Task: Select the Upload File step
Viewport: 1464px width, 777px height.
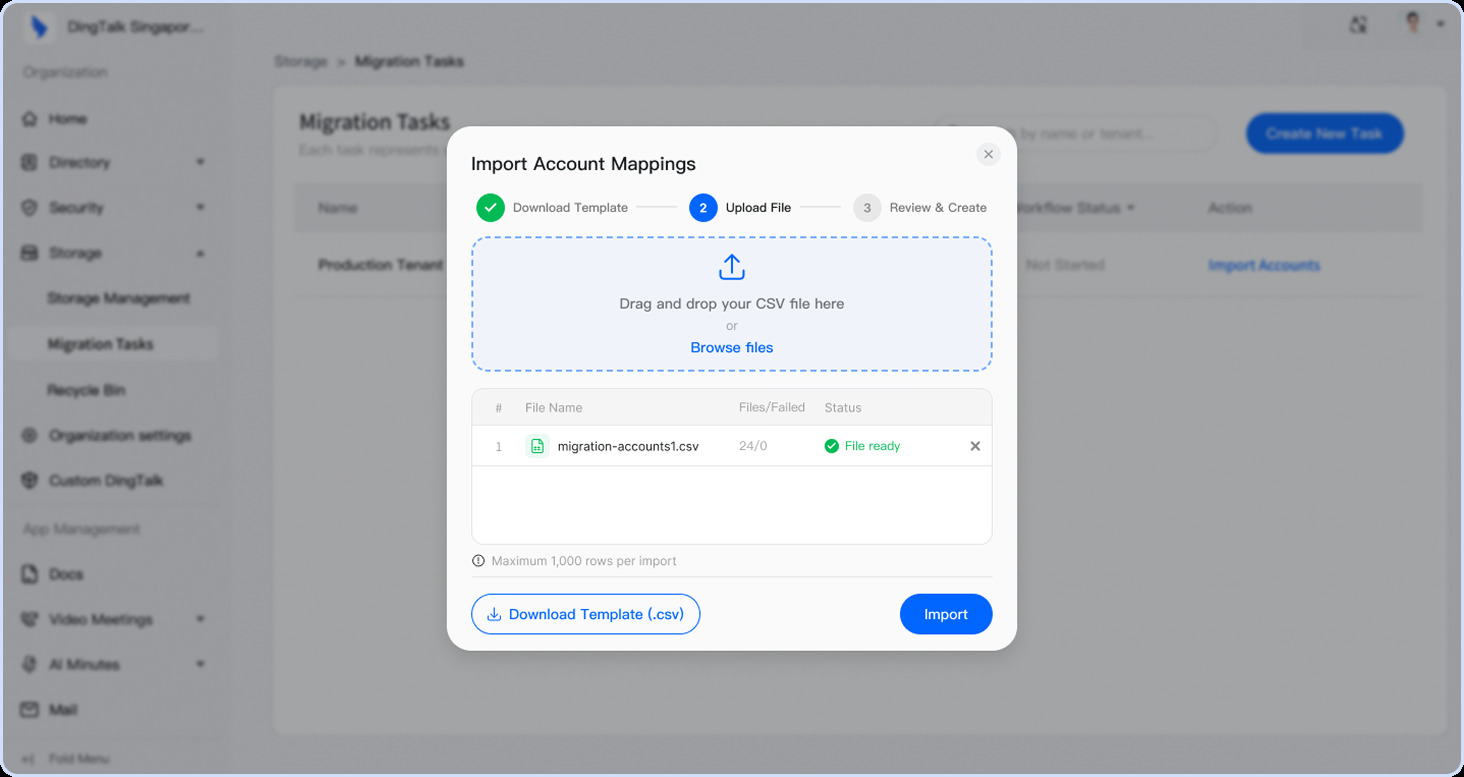Action: point(740,208)
